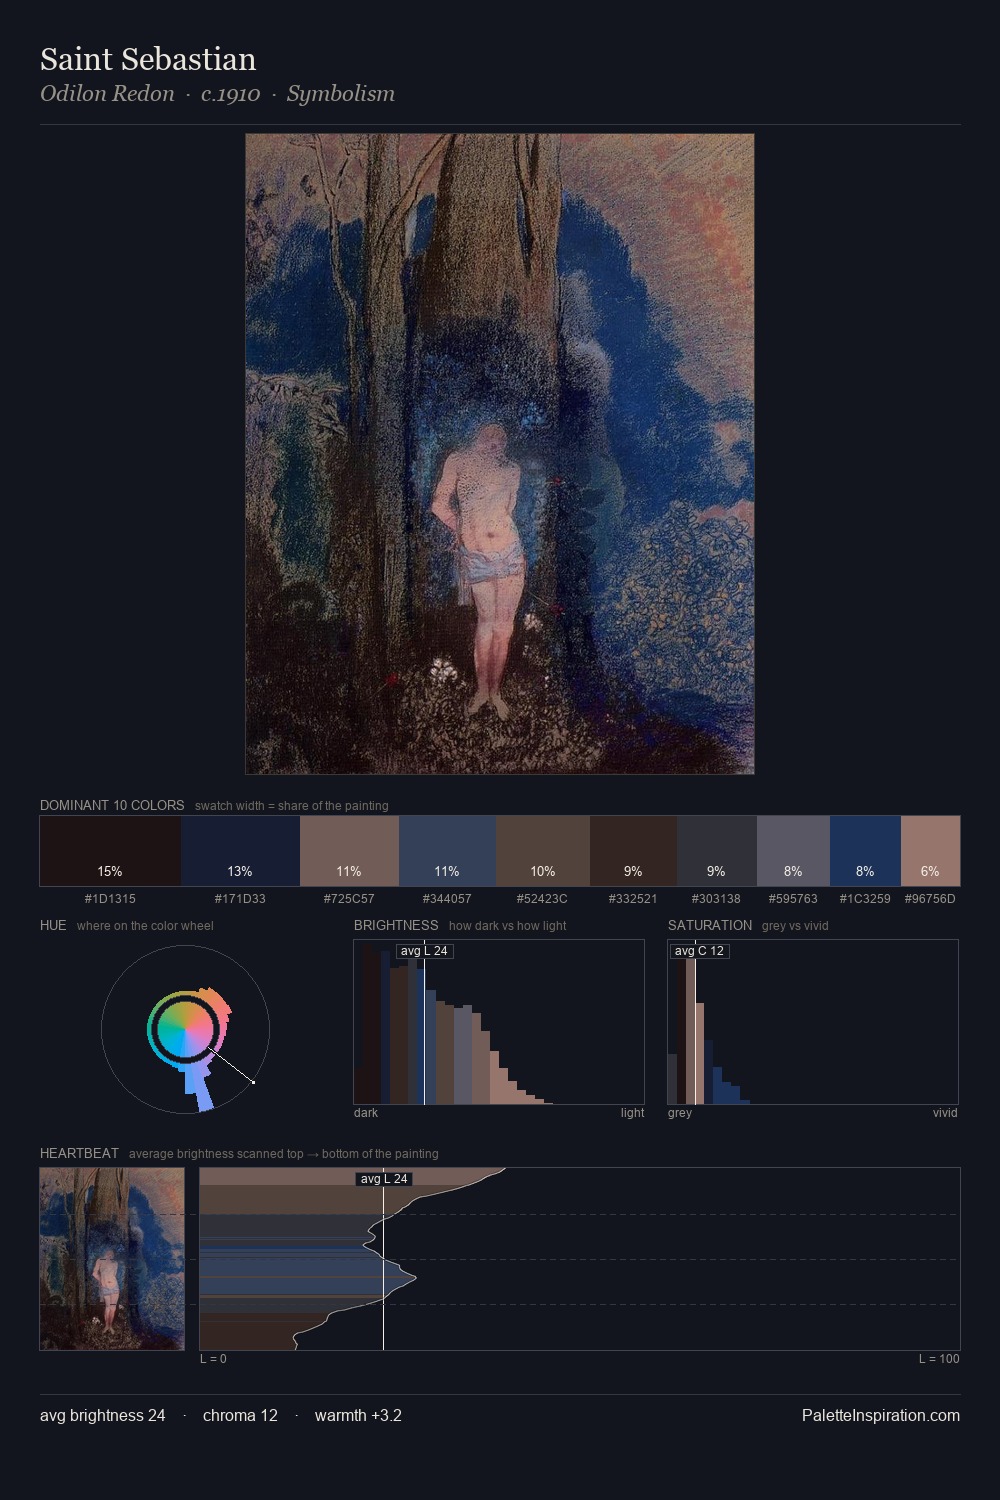Pick the #52423C swatch
This screenshot has height=1500, width=1000.
tap(543, 851)
